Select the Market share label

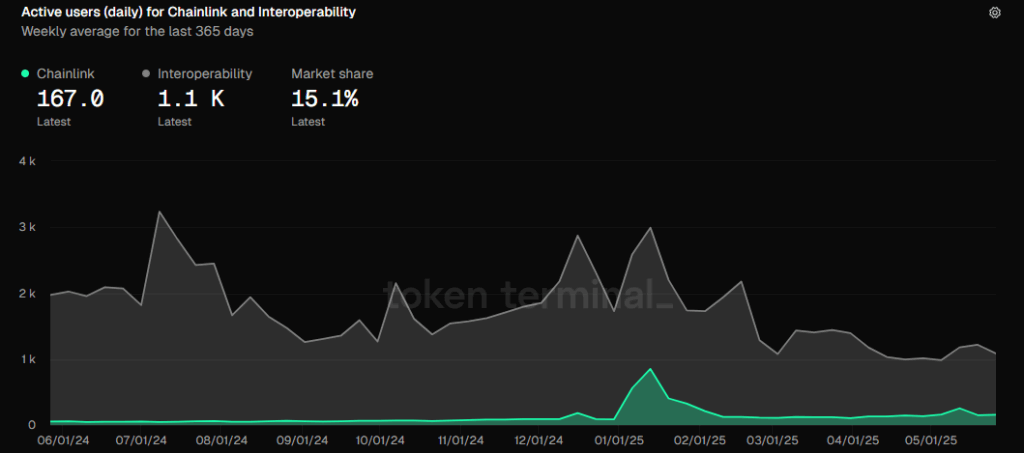(x=332, y=74)
